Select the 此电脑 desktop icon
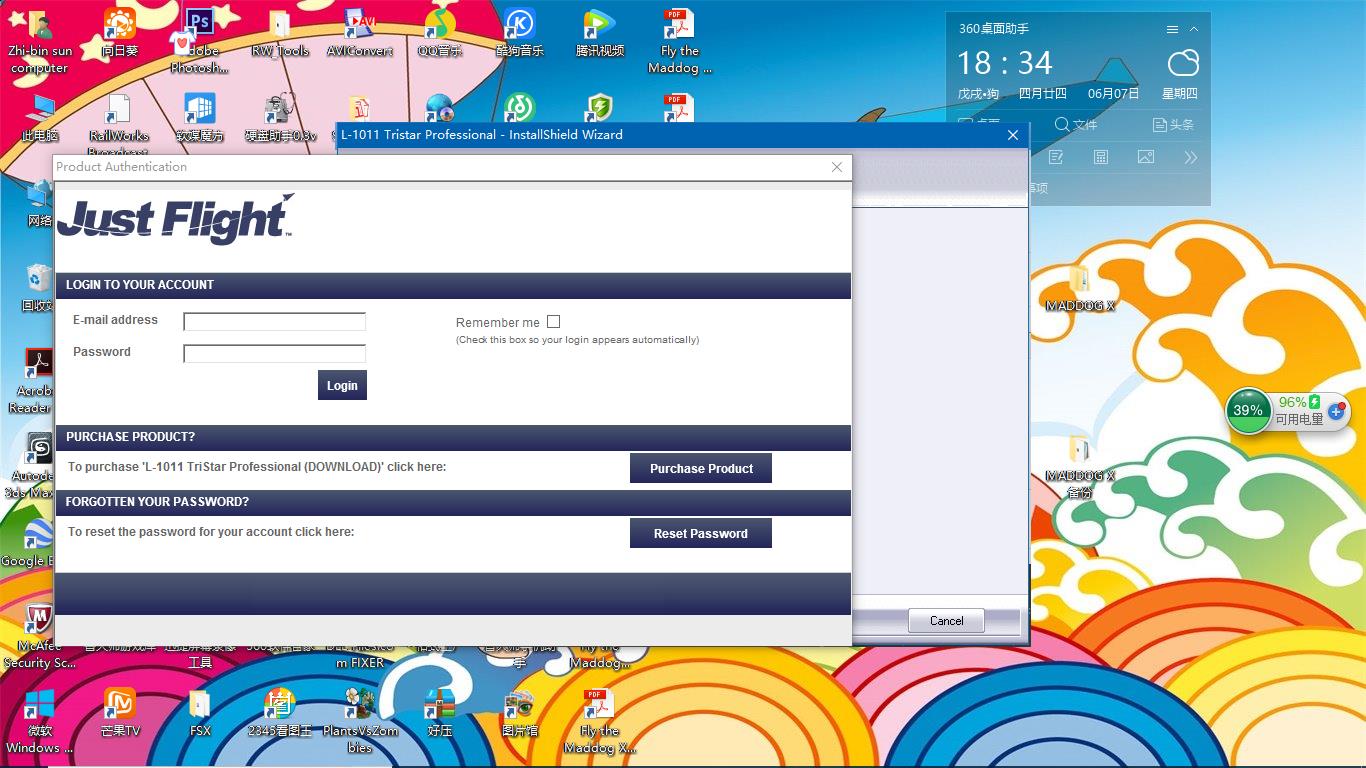This screenshot has height=768, width=1366. tap(40, 119)
